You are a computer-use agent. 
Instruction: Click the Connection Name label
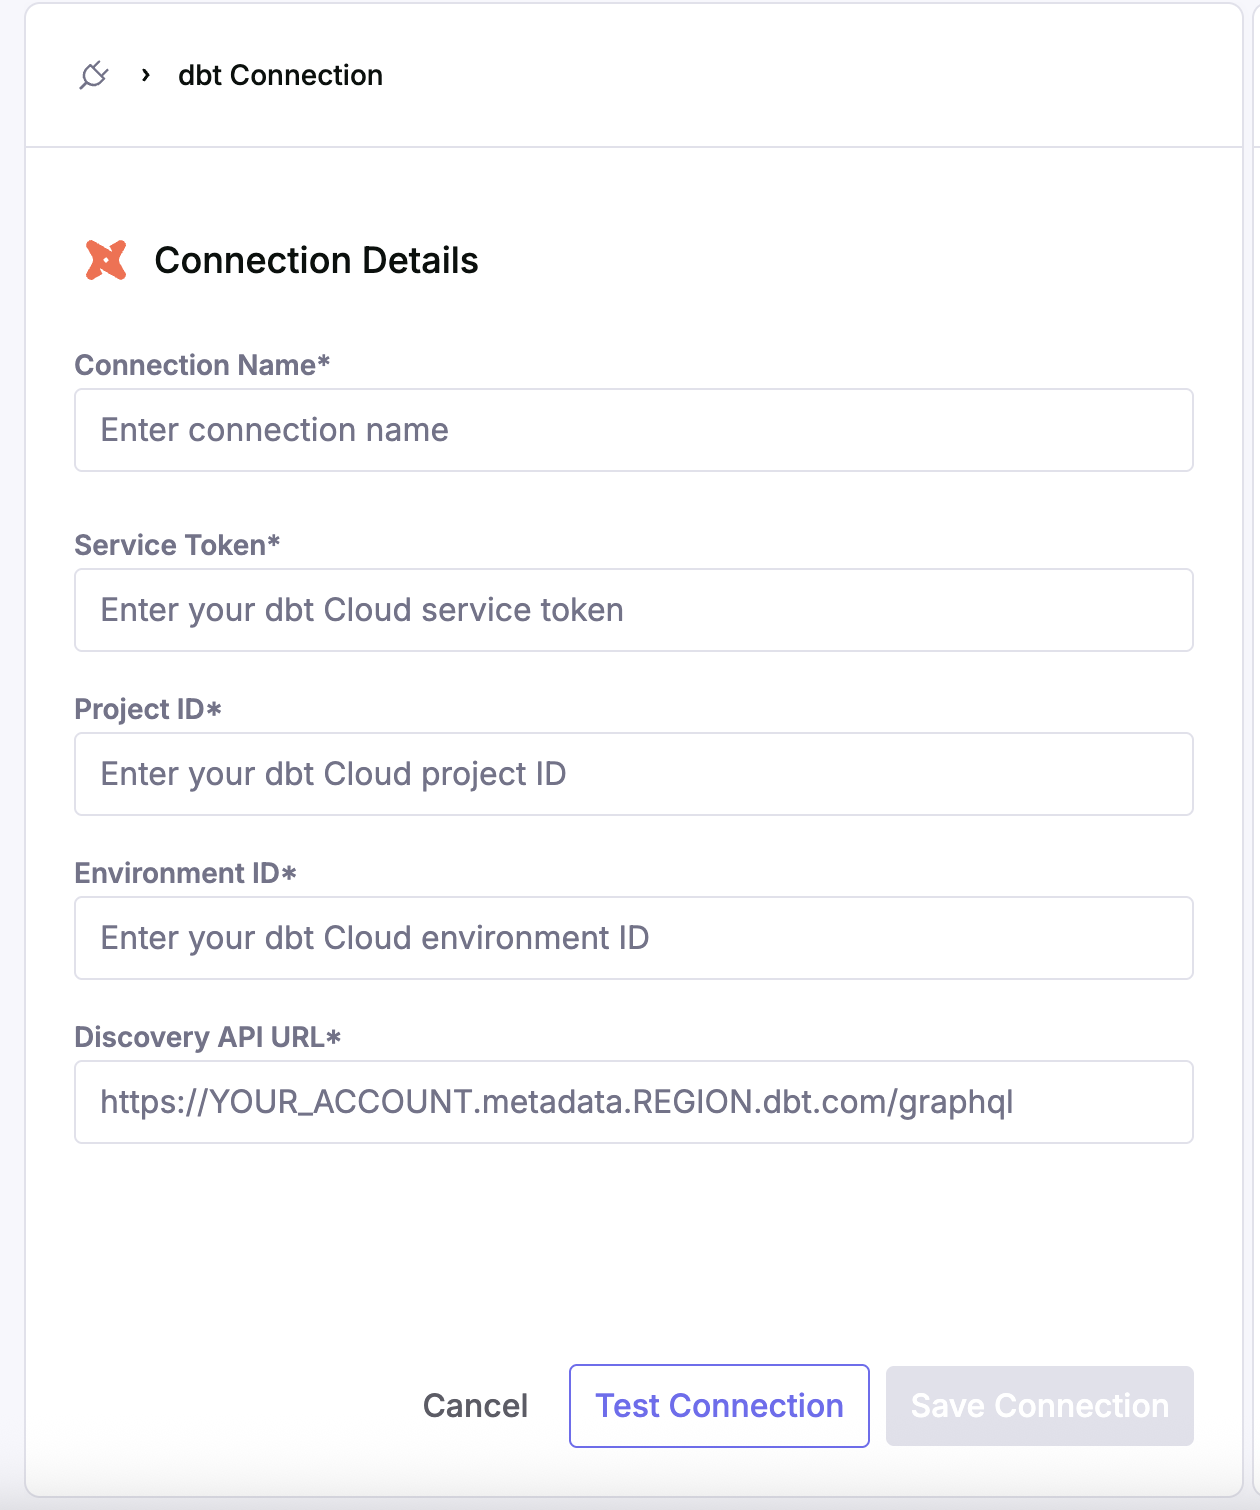[195, 365]
